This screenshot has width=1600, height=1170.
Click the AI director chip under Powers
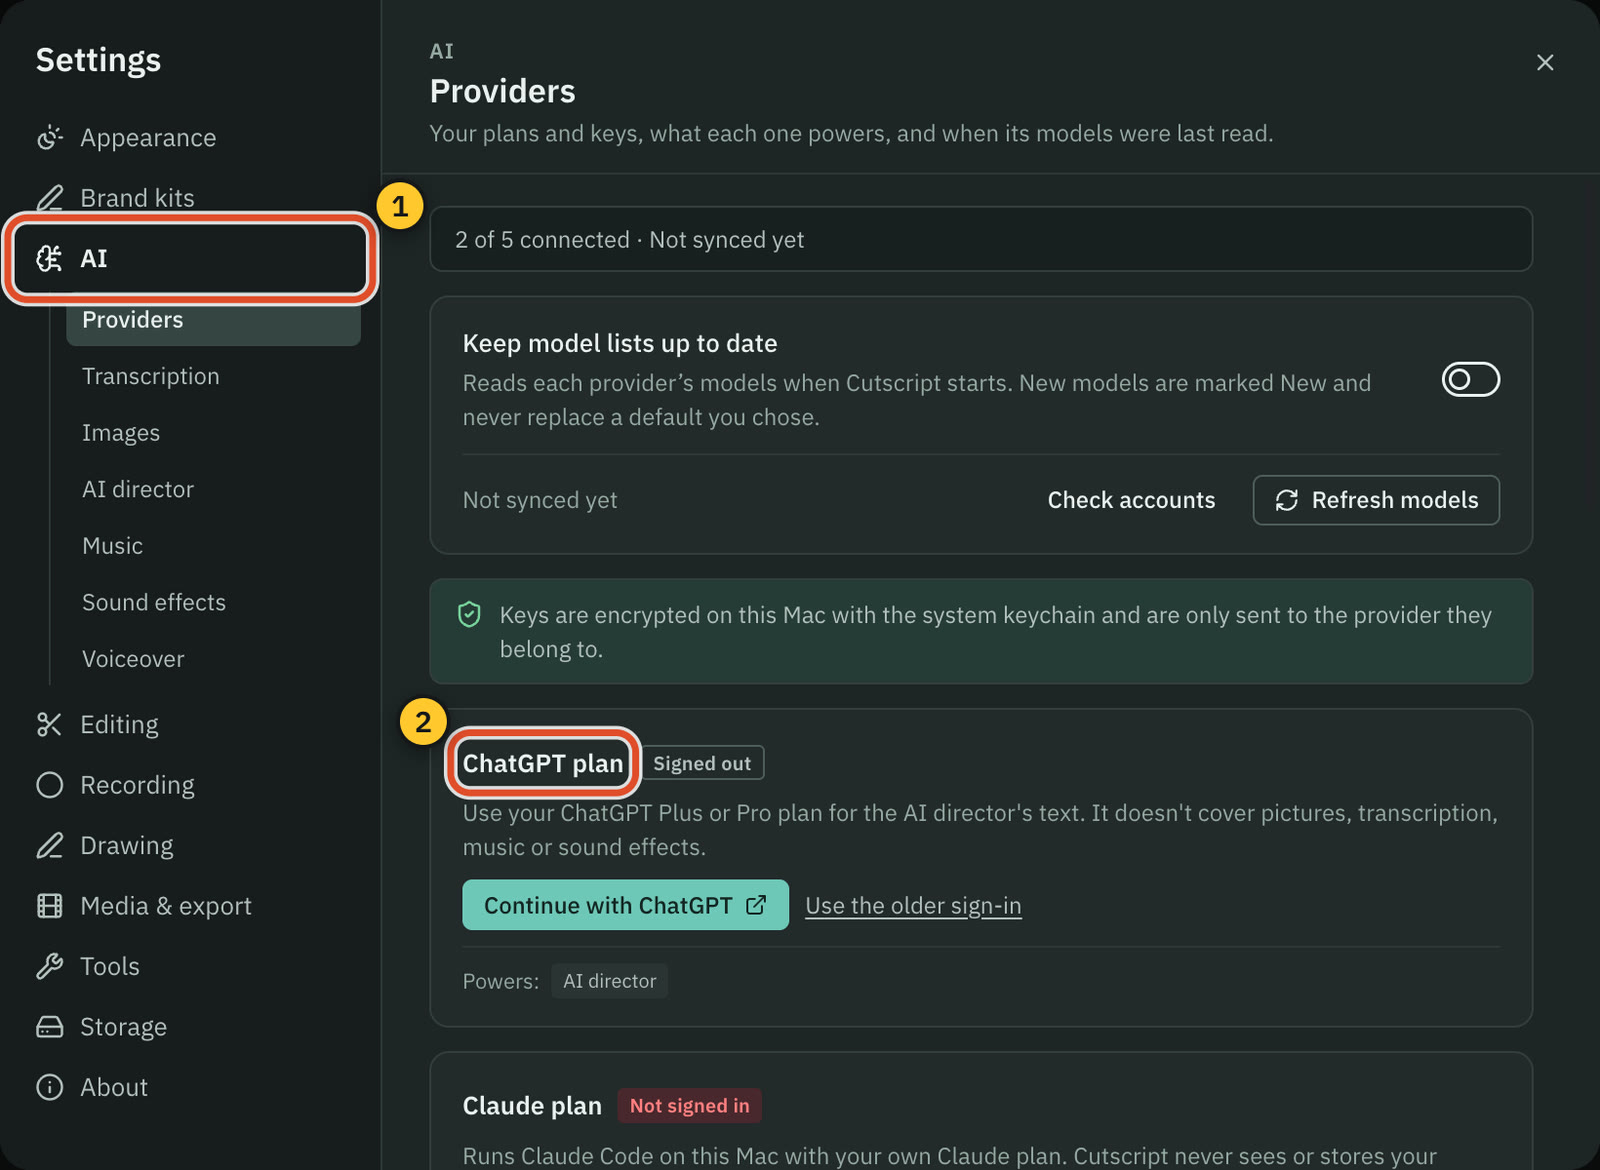point(609,981)
